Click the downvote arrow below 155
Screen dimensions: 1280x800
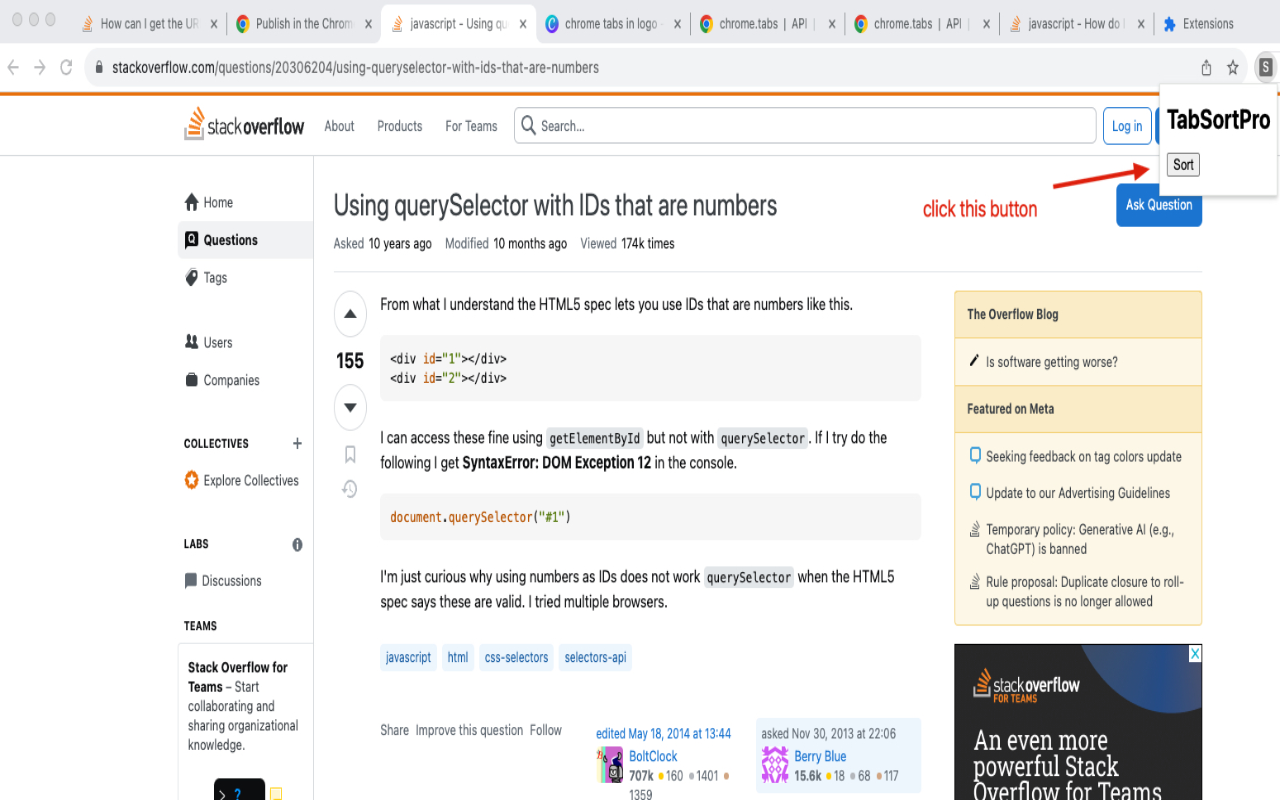[x=350, y=407]
